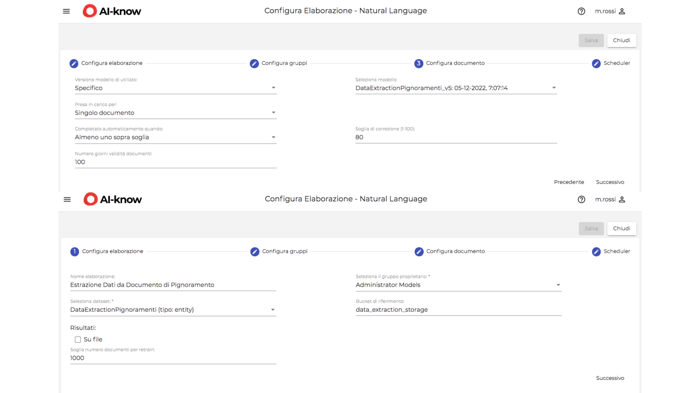Click Nome elaborazione field Estrazione Dati
Viewport: 700px width, 393px height.
(x=173, y=285)
